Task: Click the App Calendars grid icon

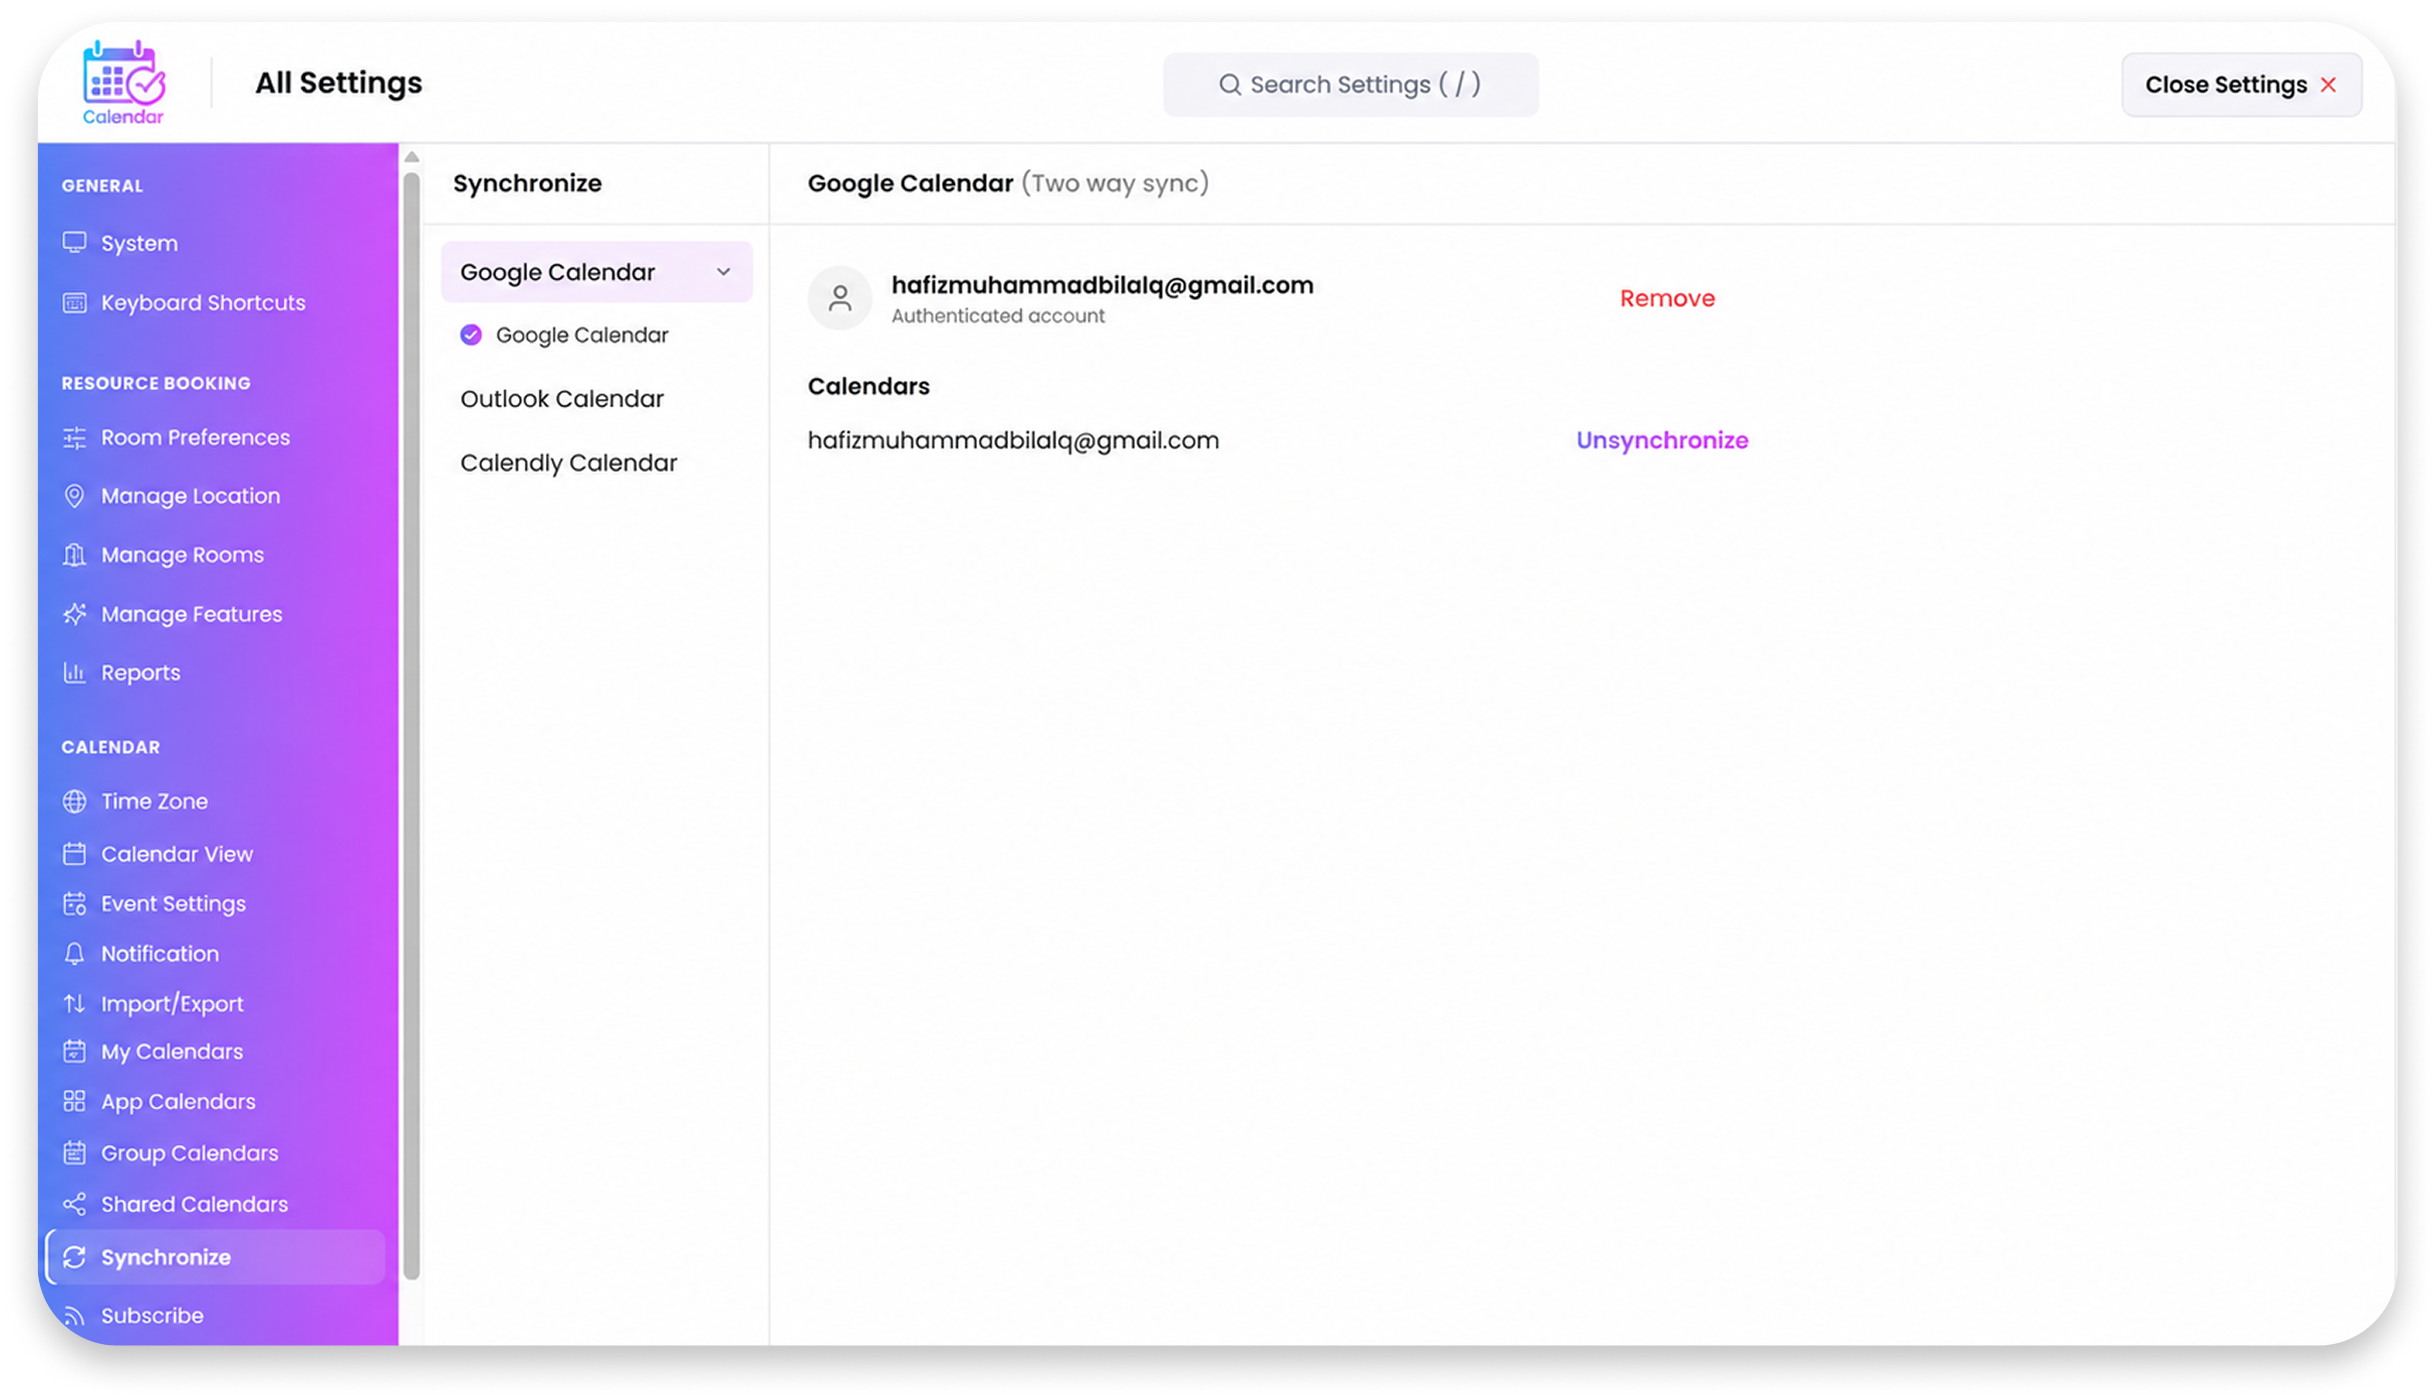Action: click(x=74, y=1101)
